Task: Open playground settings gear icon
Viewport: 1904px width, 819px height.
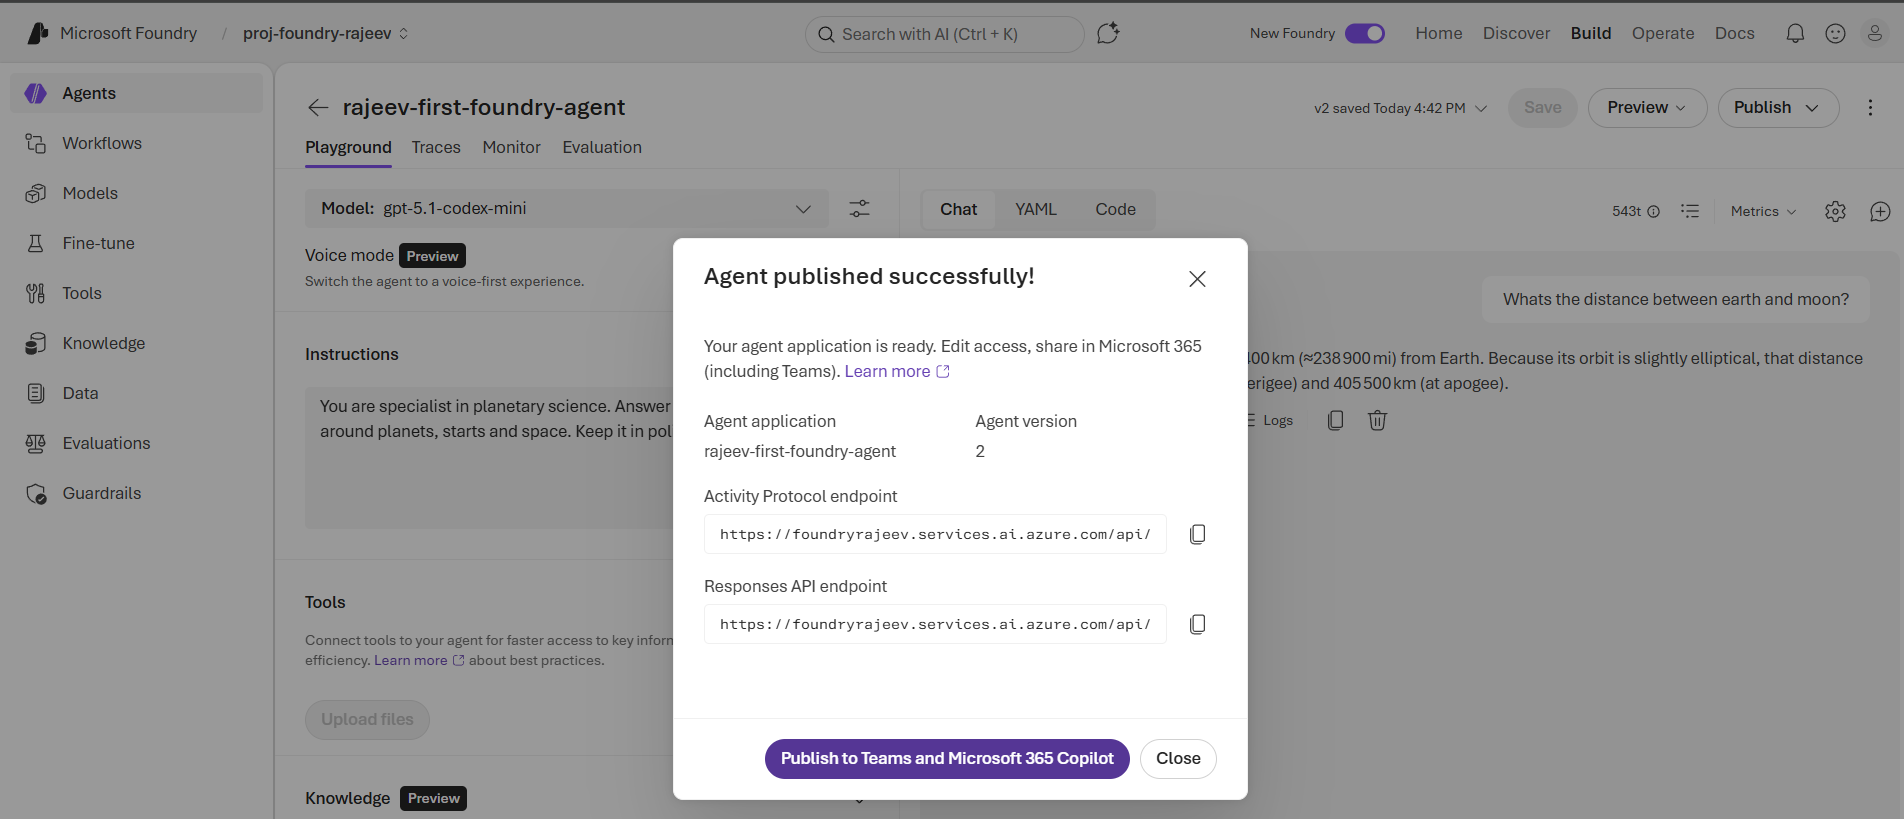Action: pos(1835,211)
